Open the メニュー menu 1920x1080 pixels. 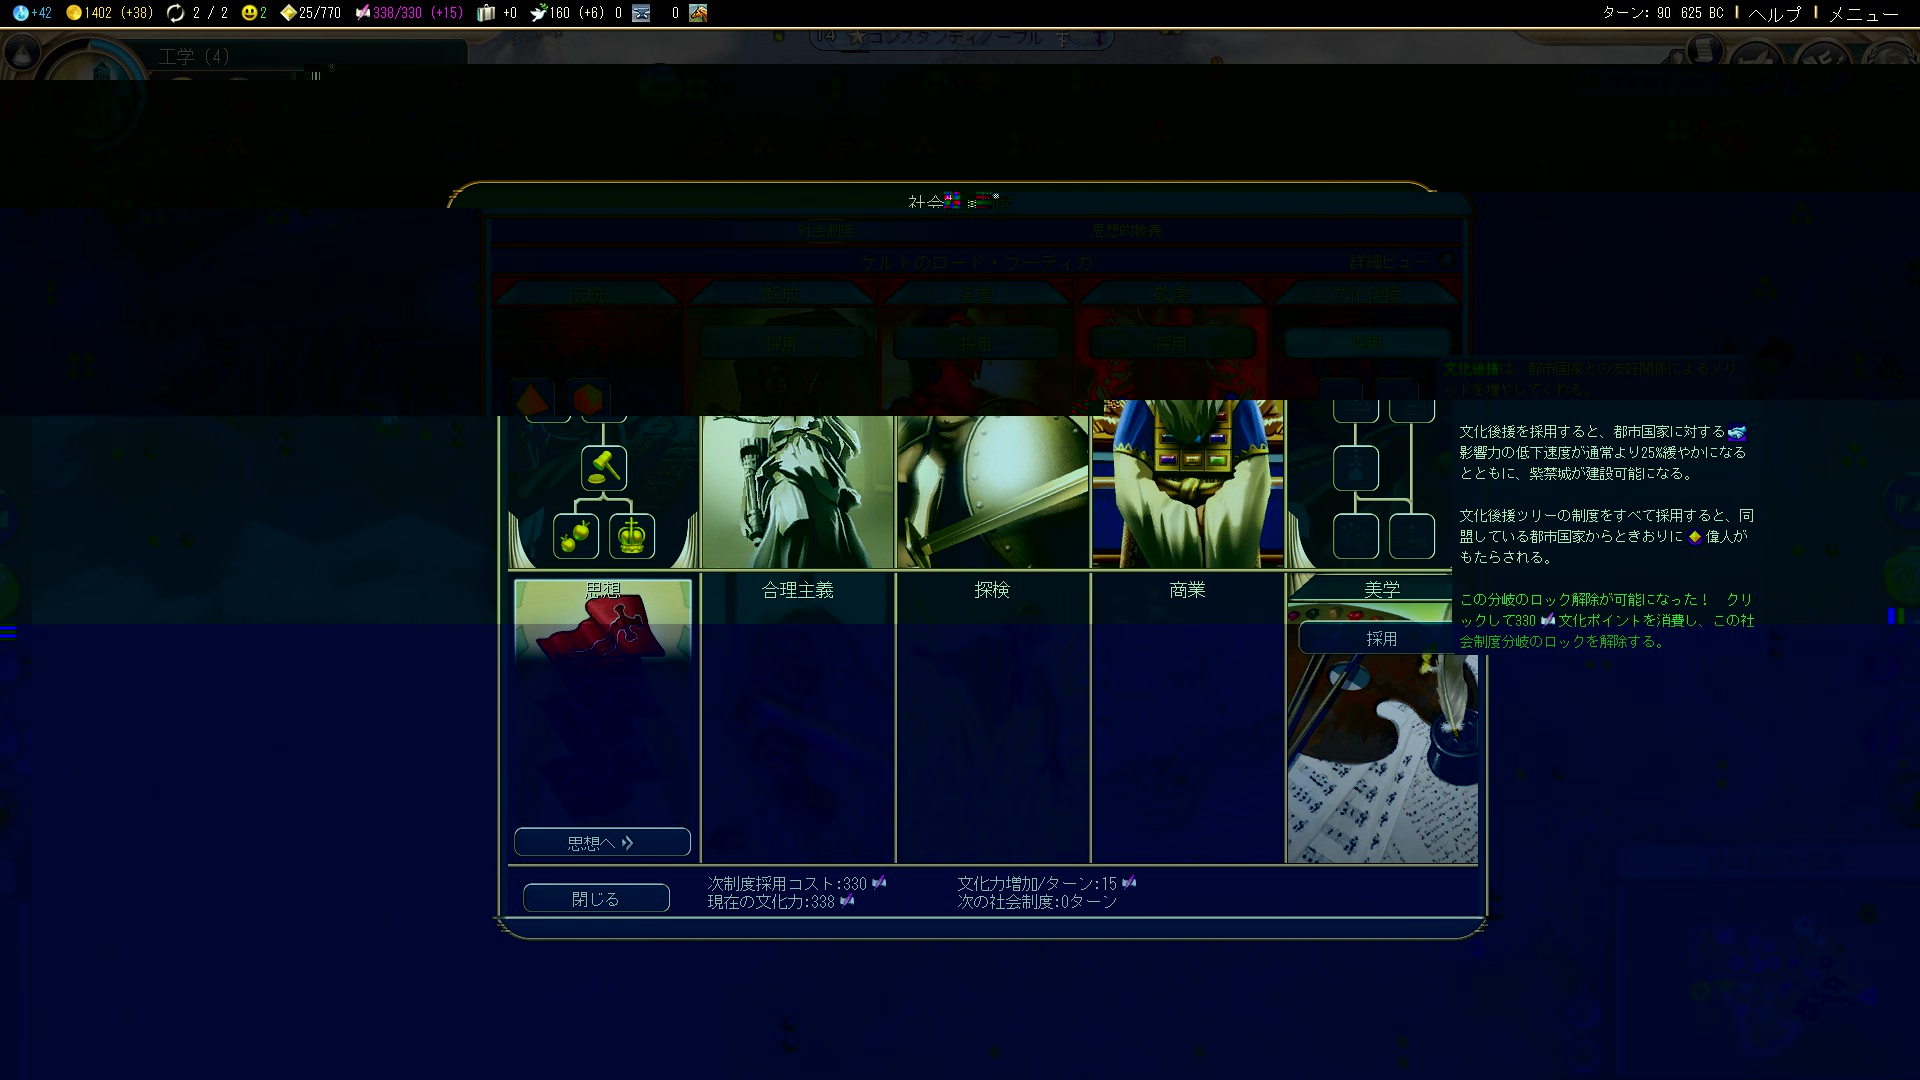point(1864,14)
